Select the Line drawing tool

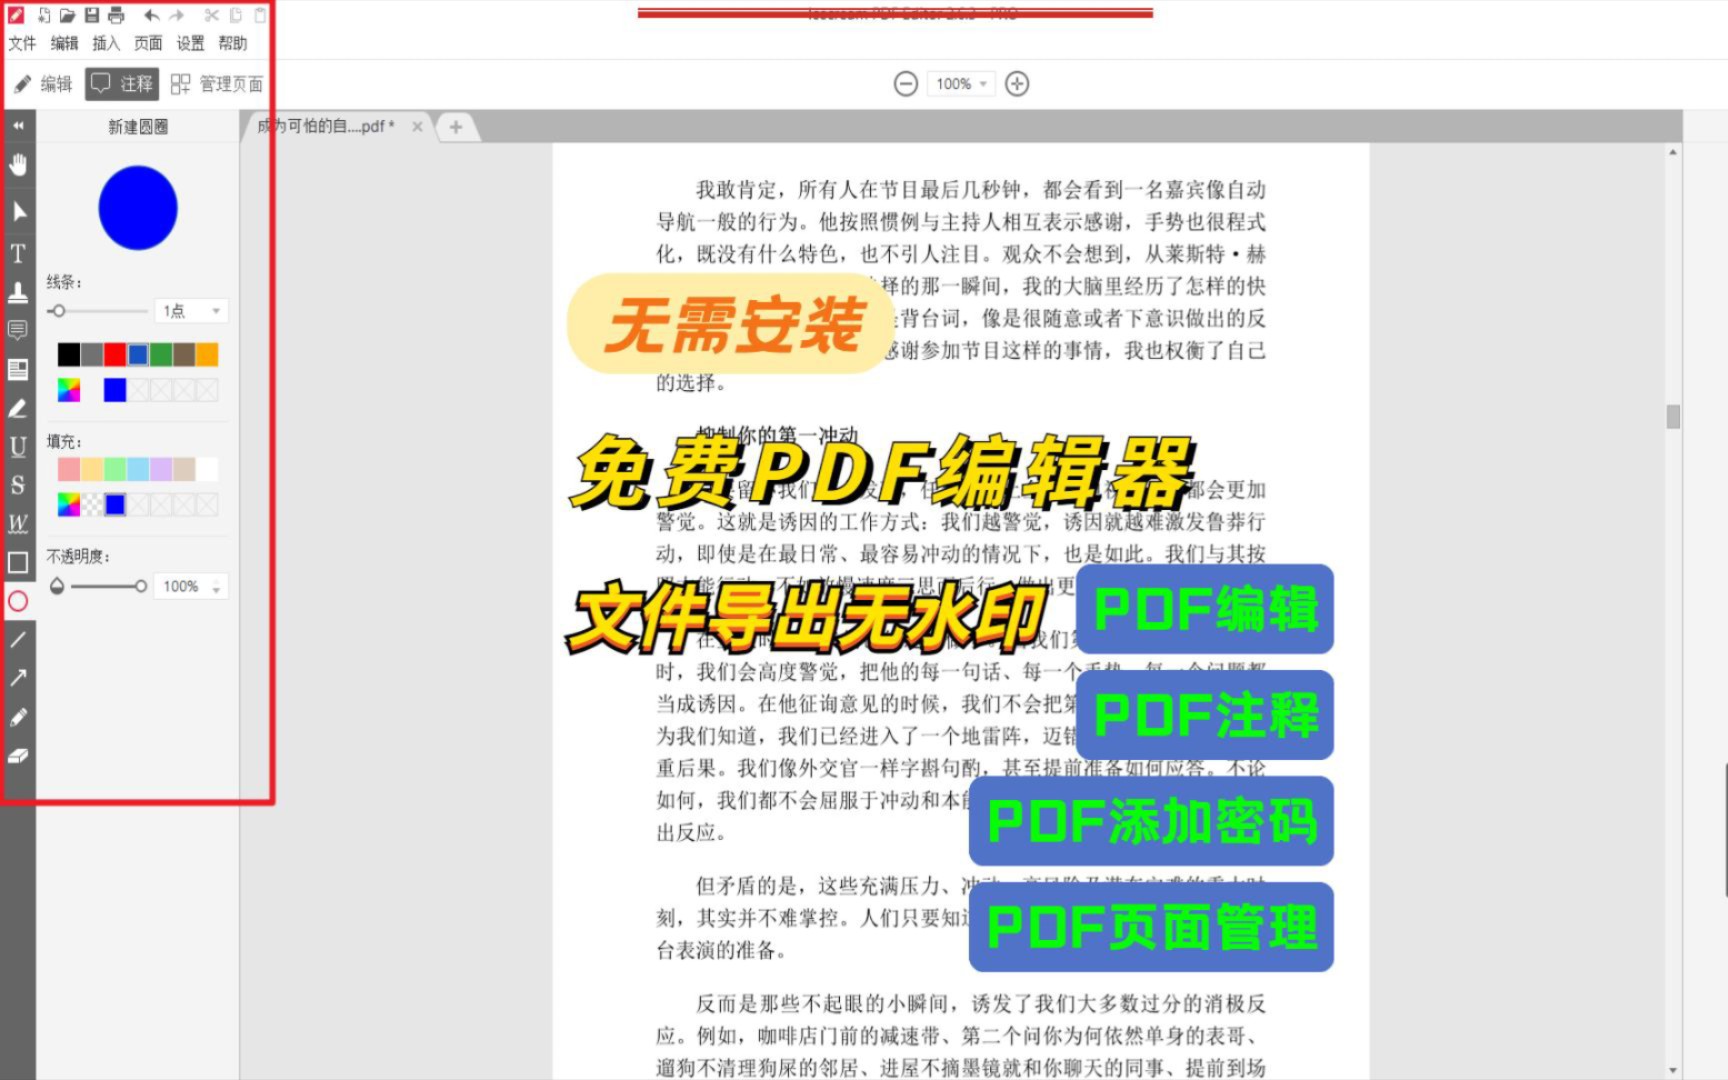point(18,639)
